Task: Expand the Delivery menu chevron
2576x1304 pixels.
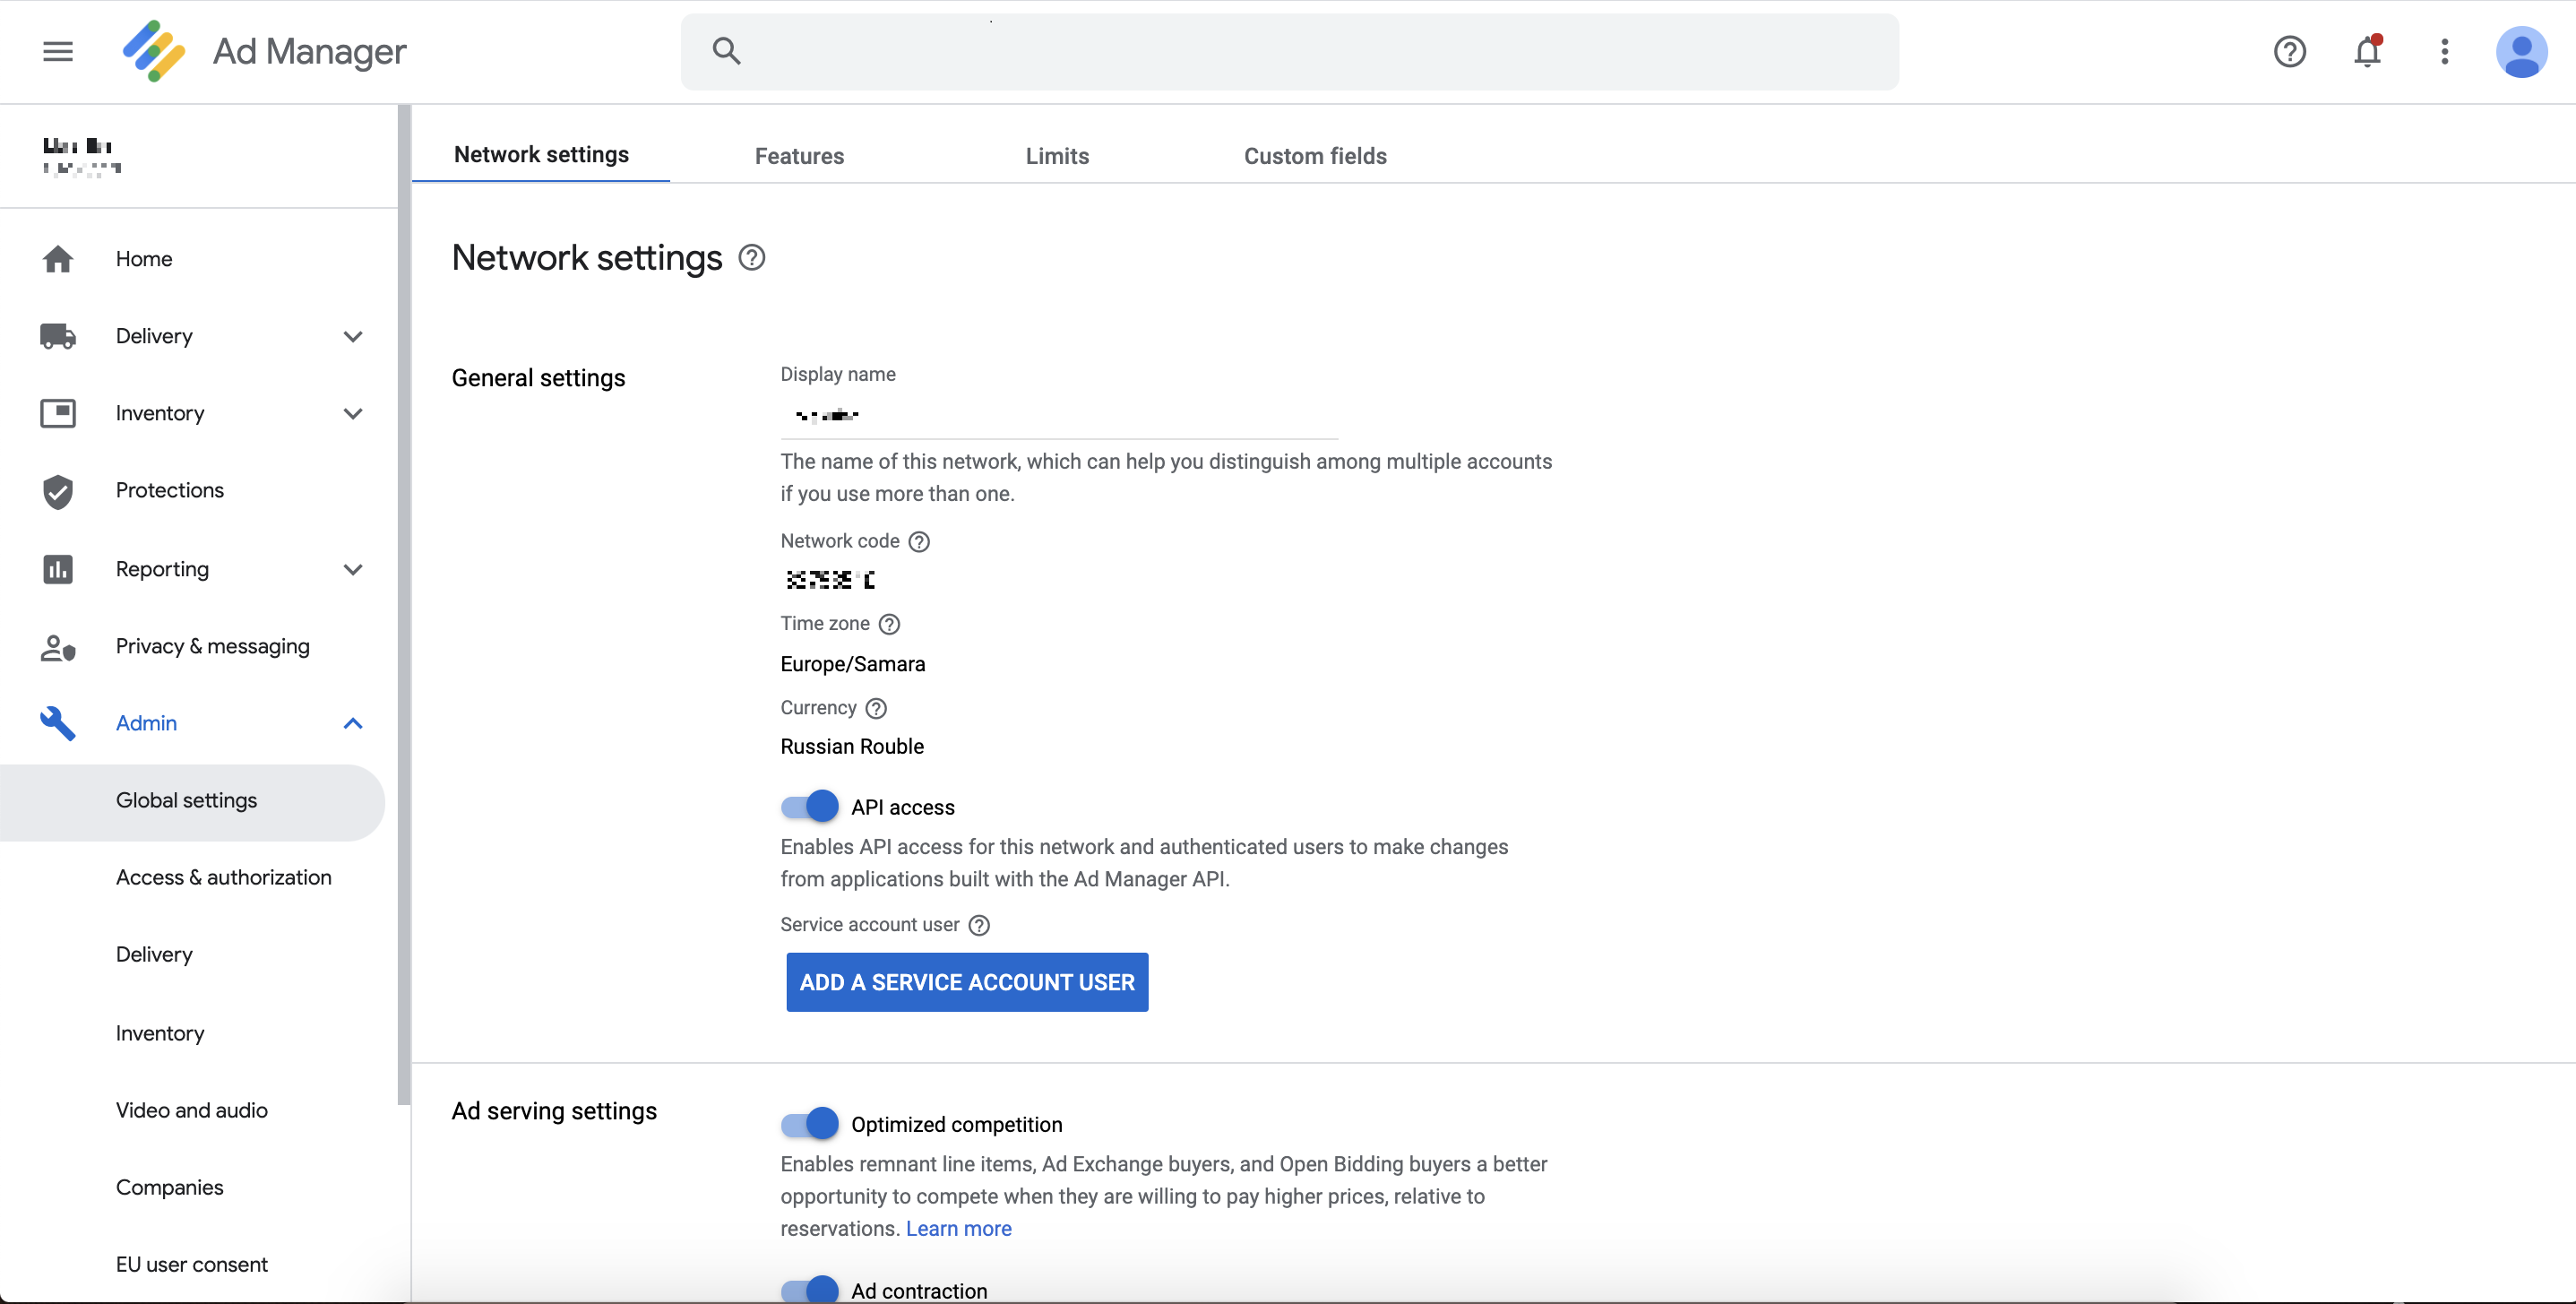Action: pos(353,336)
